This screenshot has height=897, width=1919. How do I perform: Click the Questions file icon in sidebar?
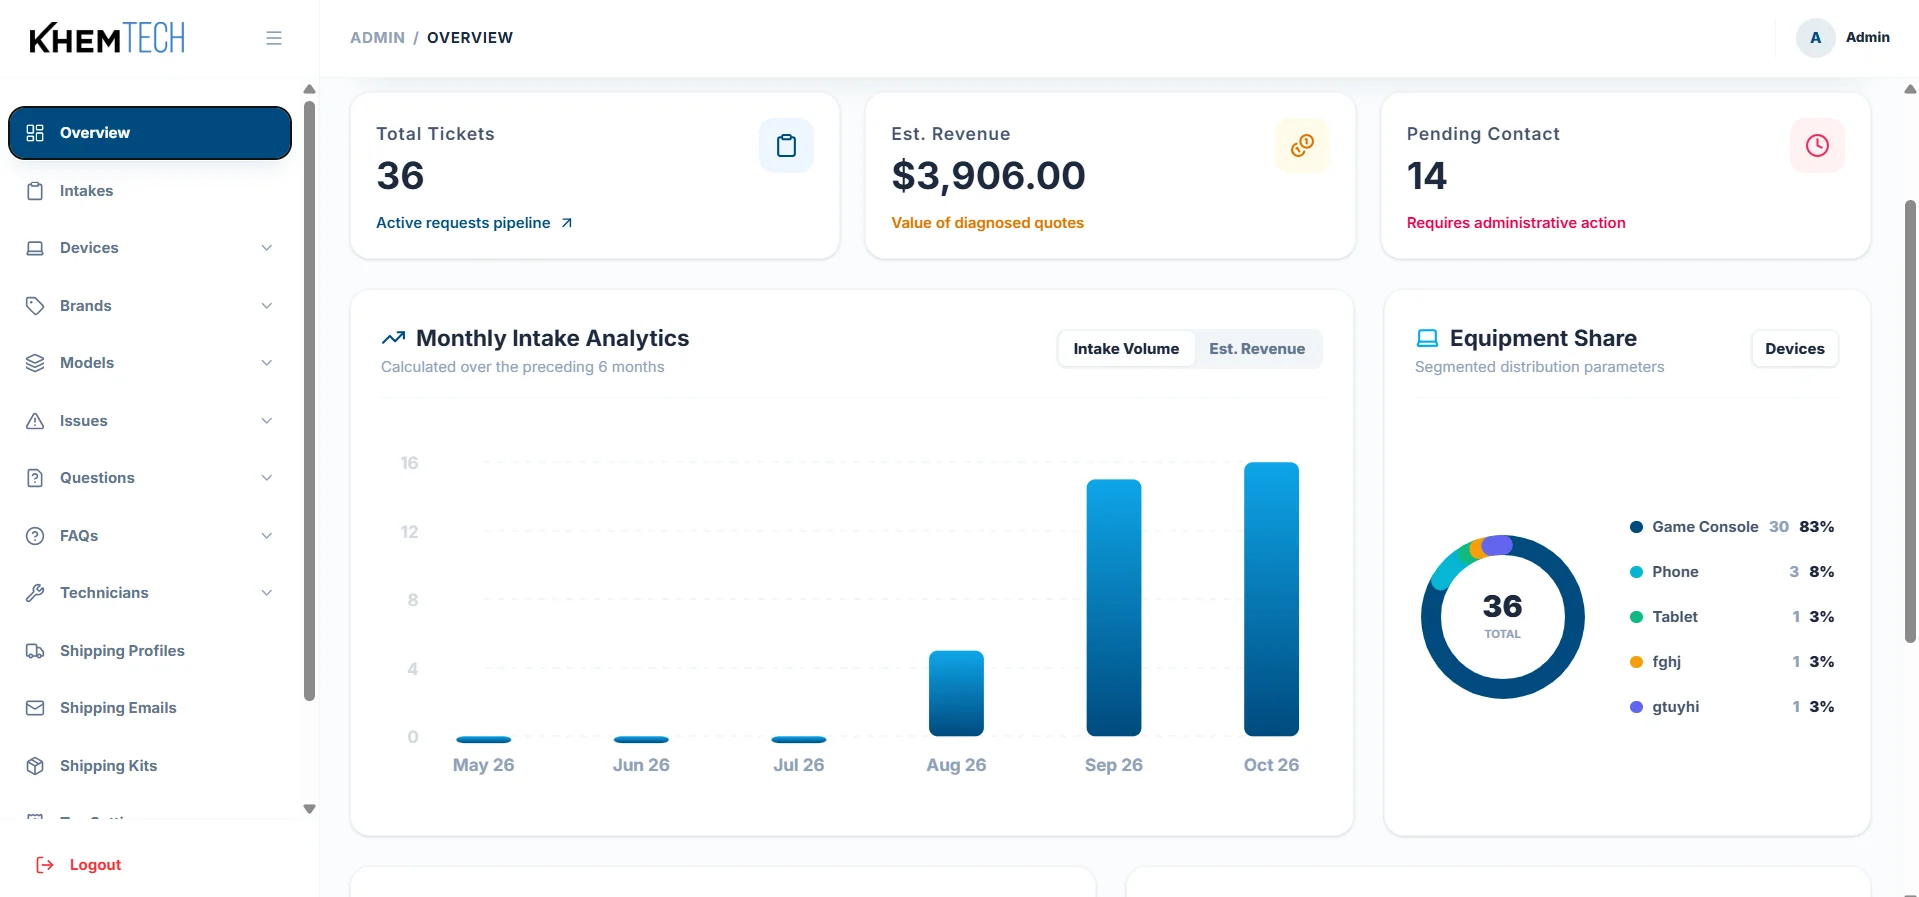[35, 478]
